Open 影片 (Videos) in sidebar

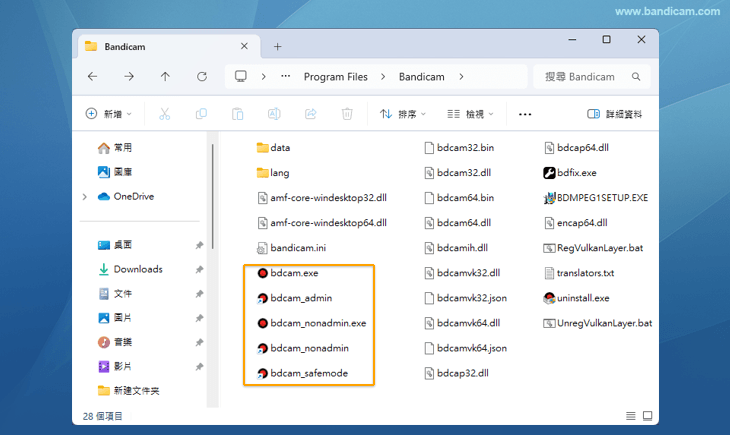(x=115, y=366)
